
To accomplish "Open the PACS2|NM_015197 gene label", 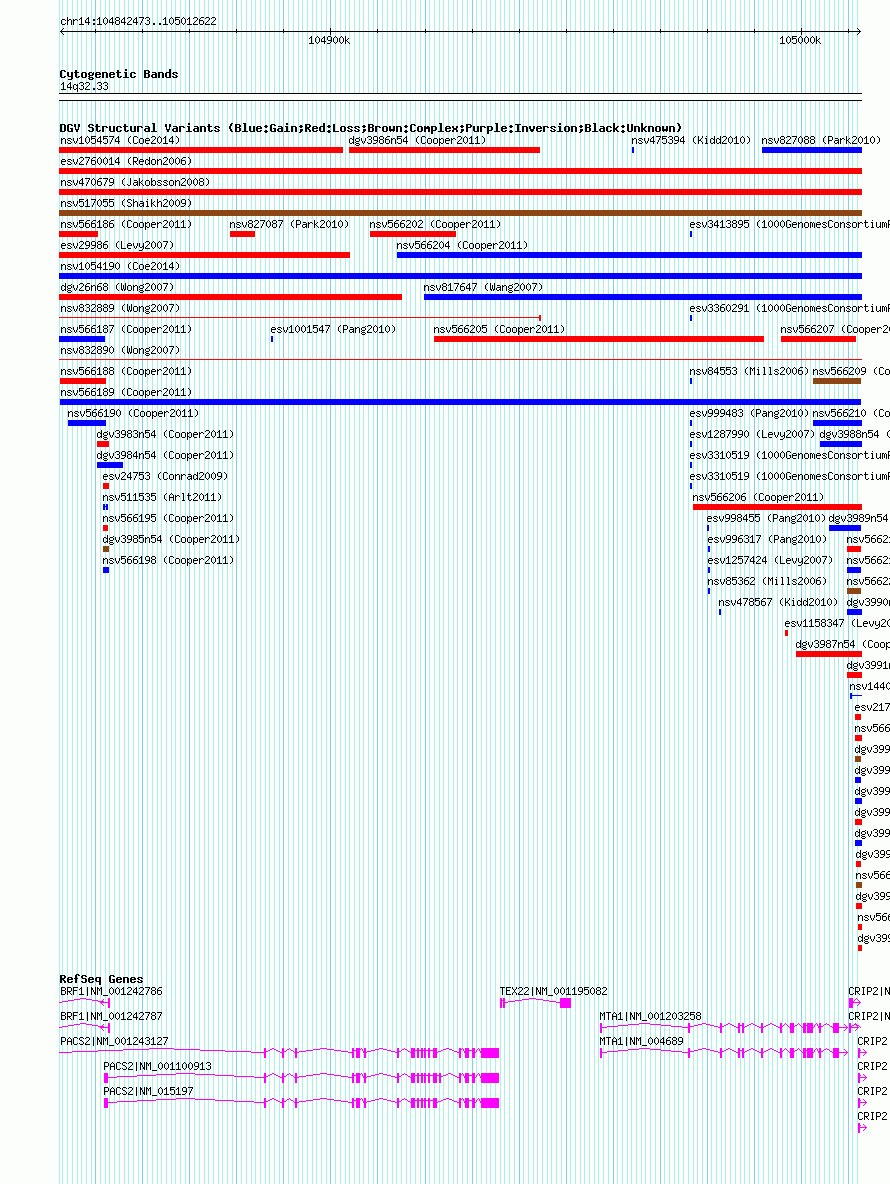I will [x=149, y=1091].
